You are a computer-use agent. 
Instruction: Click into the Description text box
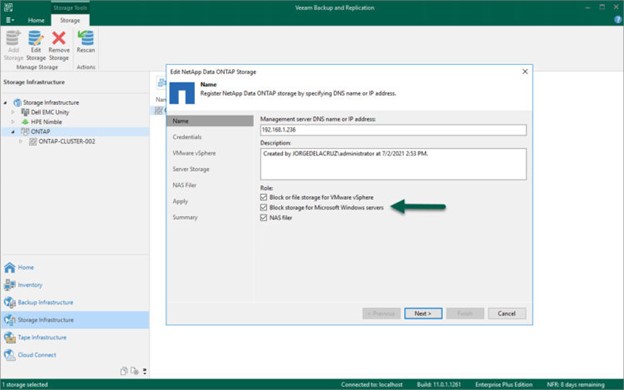point(393,164)
